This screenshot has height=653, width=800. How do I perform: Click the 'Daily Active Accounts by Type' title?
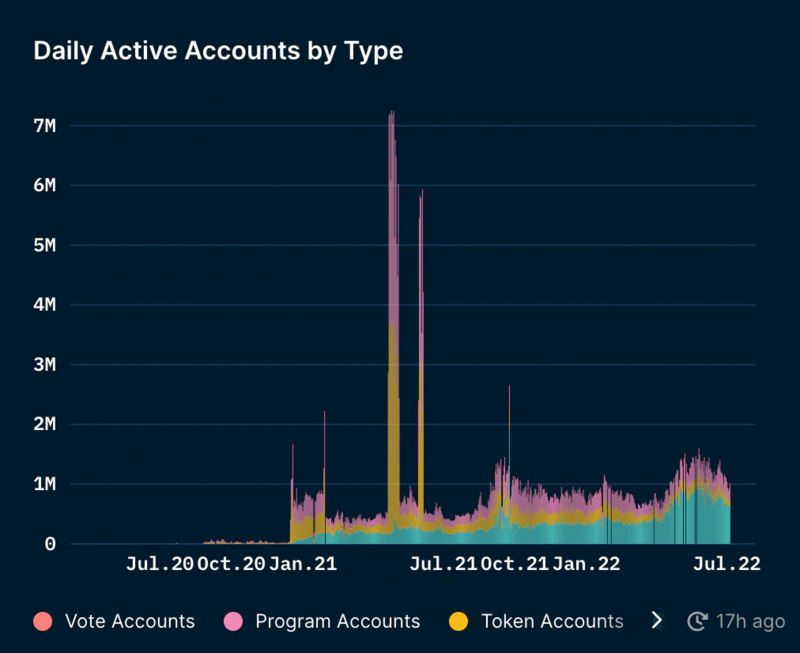click(x=218, y=51)
